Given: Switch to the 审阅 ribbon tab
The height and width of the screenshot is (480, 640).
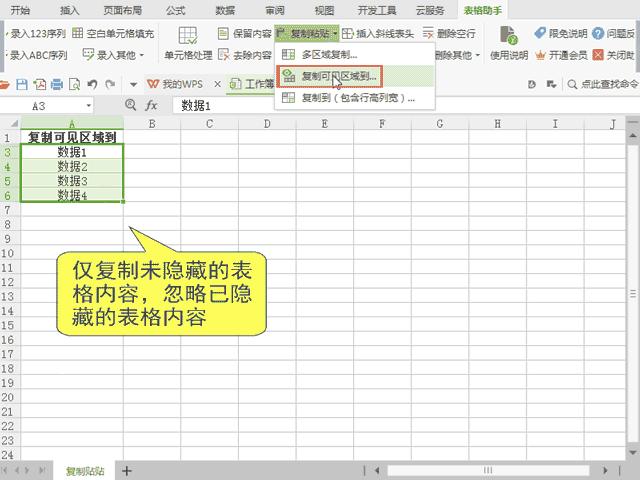Looking at the screenshot, I should pos(275,10).
